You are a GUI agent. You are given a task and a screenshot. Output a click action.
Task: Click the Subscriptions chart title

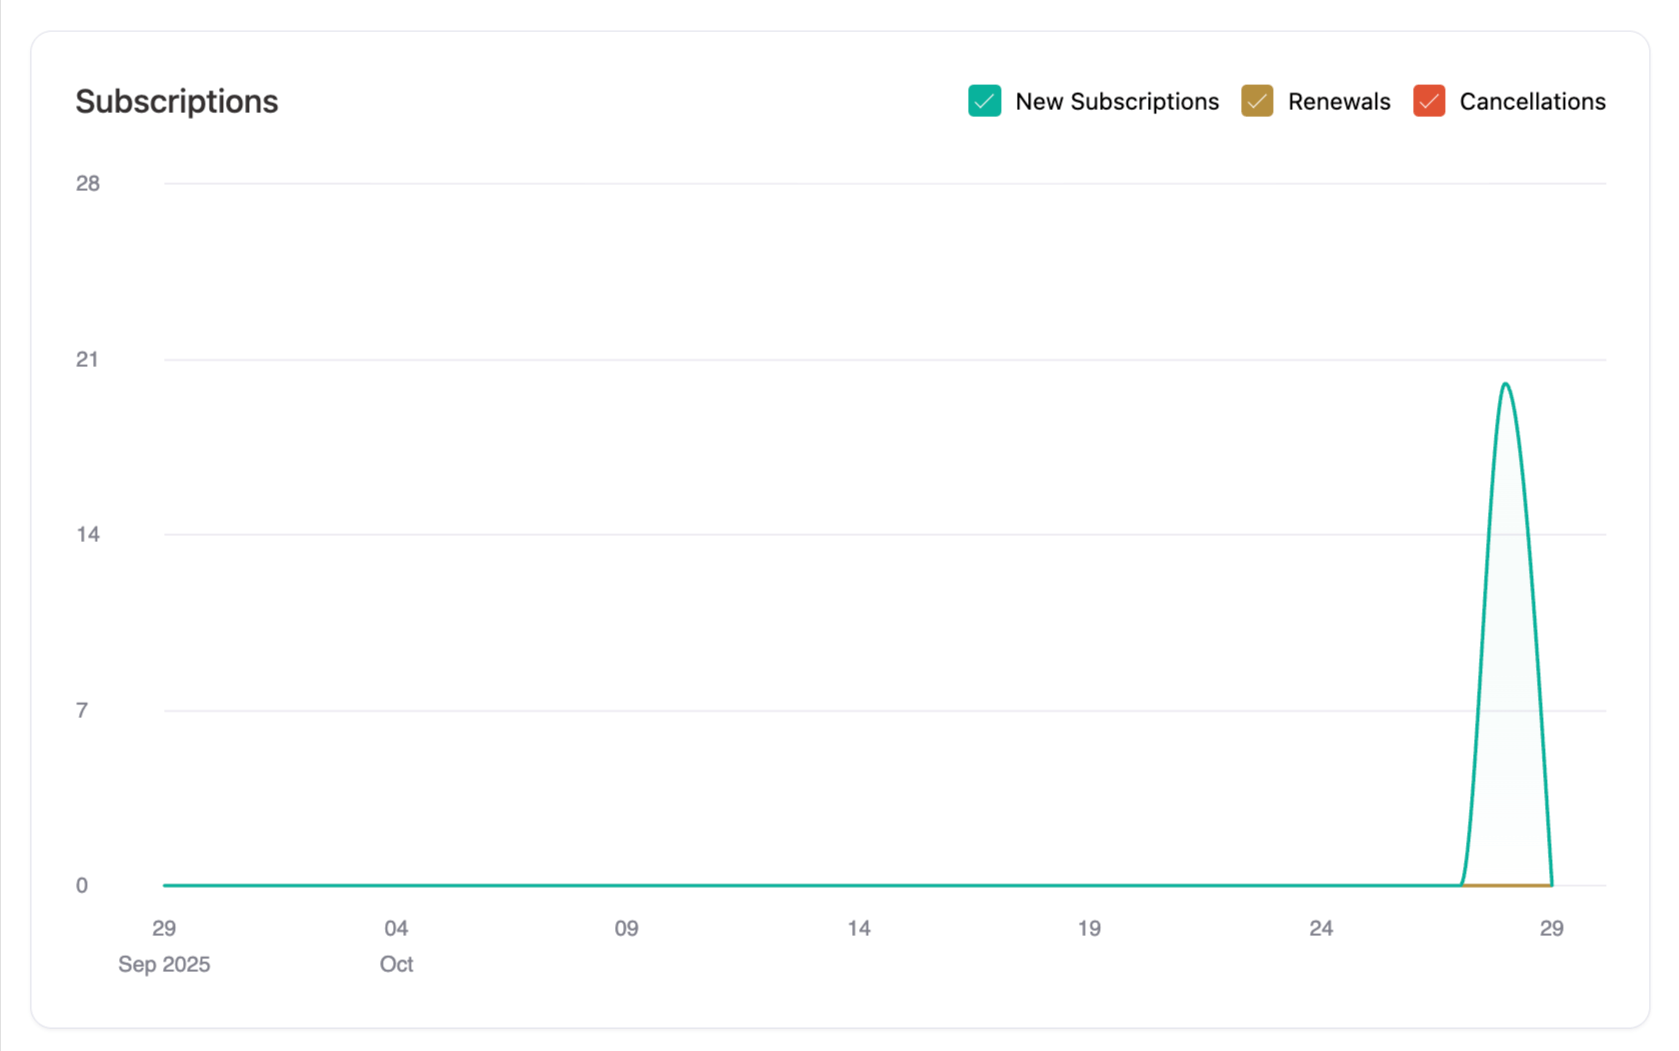pos(176,101)
